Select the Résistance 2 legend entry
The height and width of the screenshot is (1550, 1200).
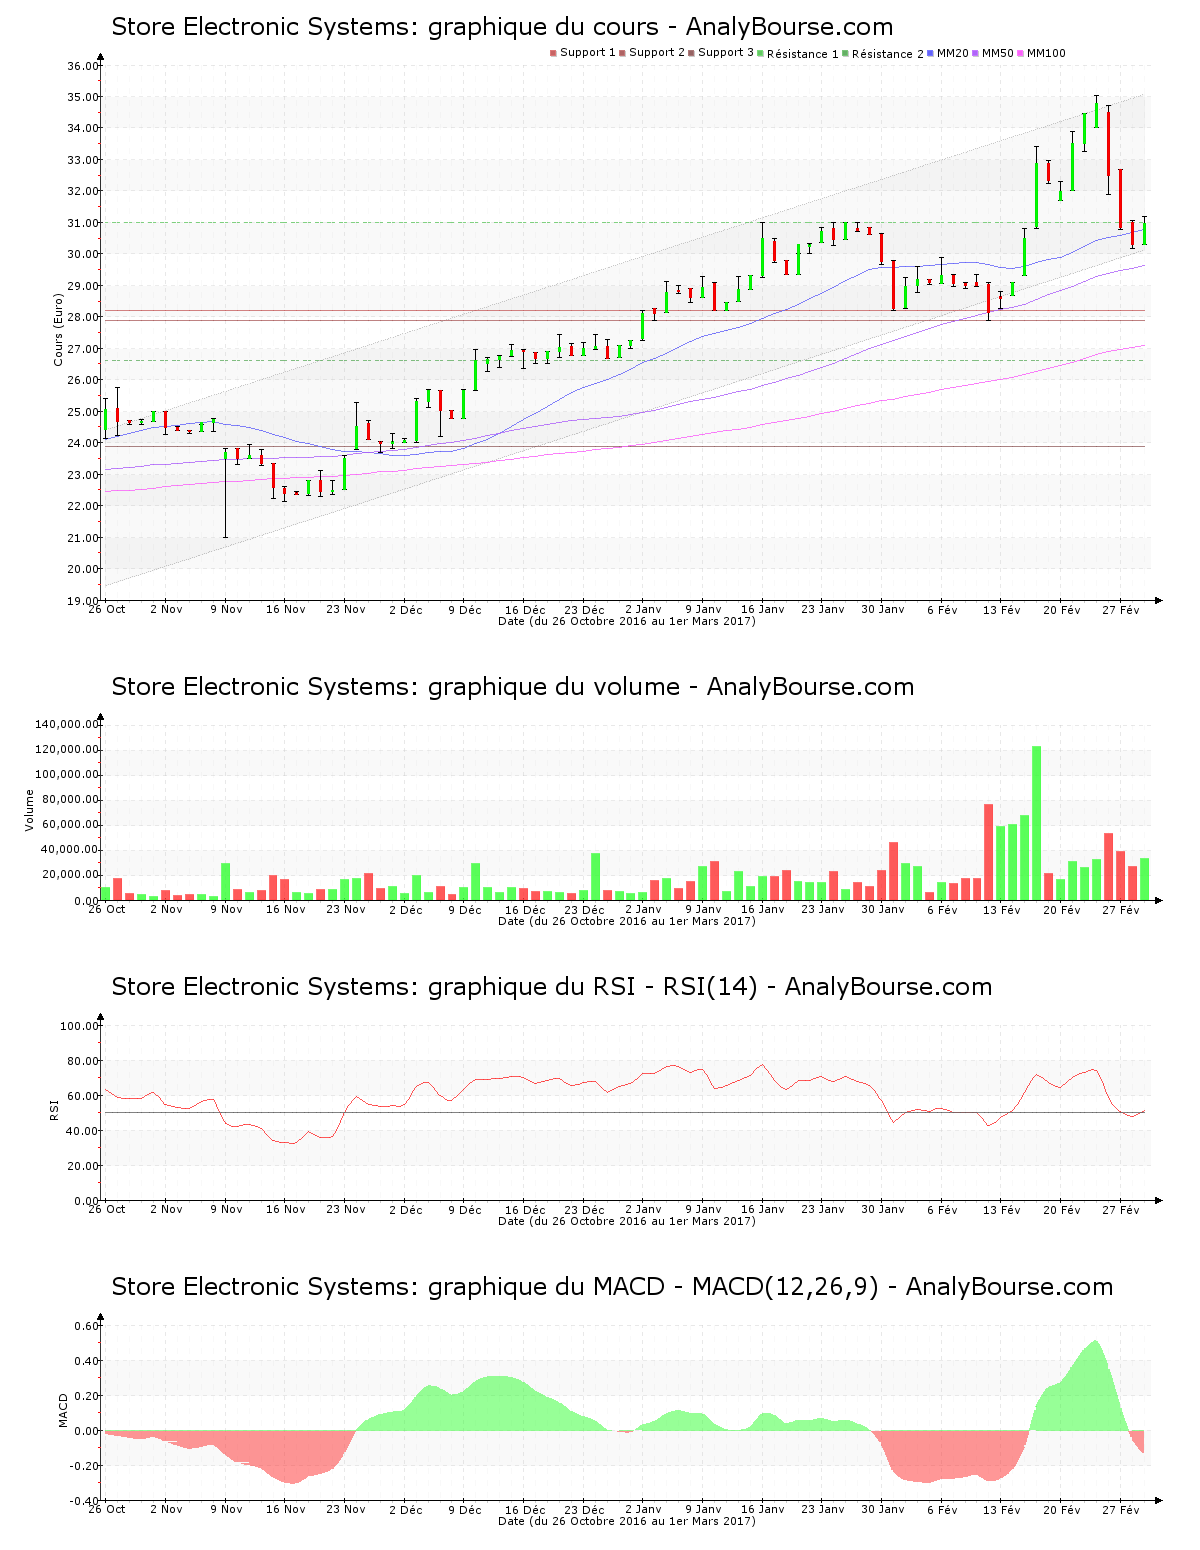887,54
